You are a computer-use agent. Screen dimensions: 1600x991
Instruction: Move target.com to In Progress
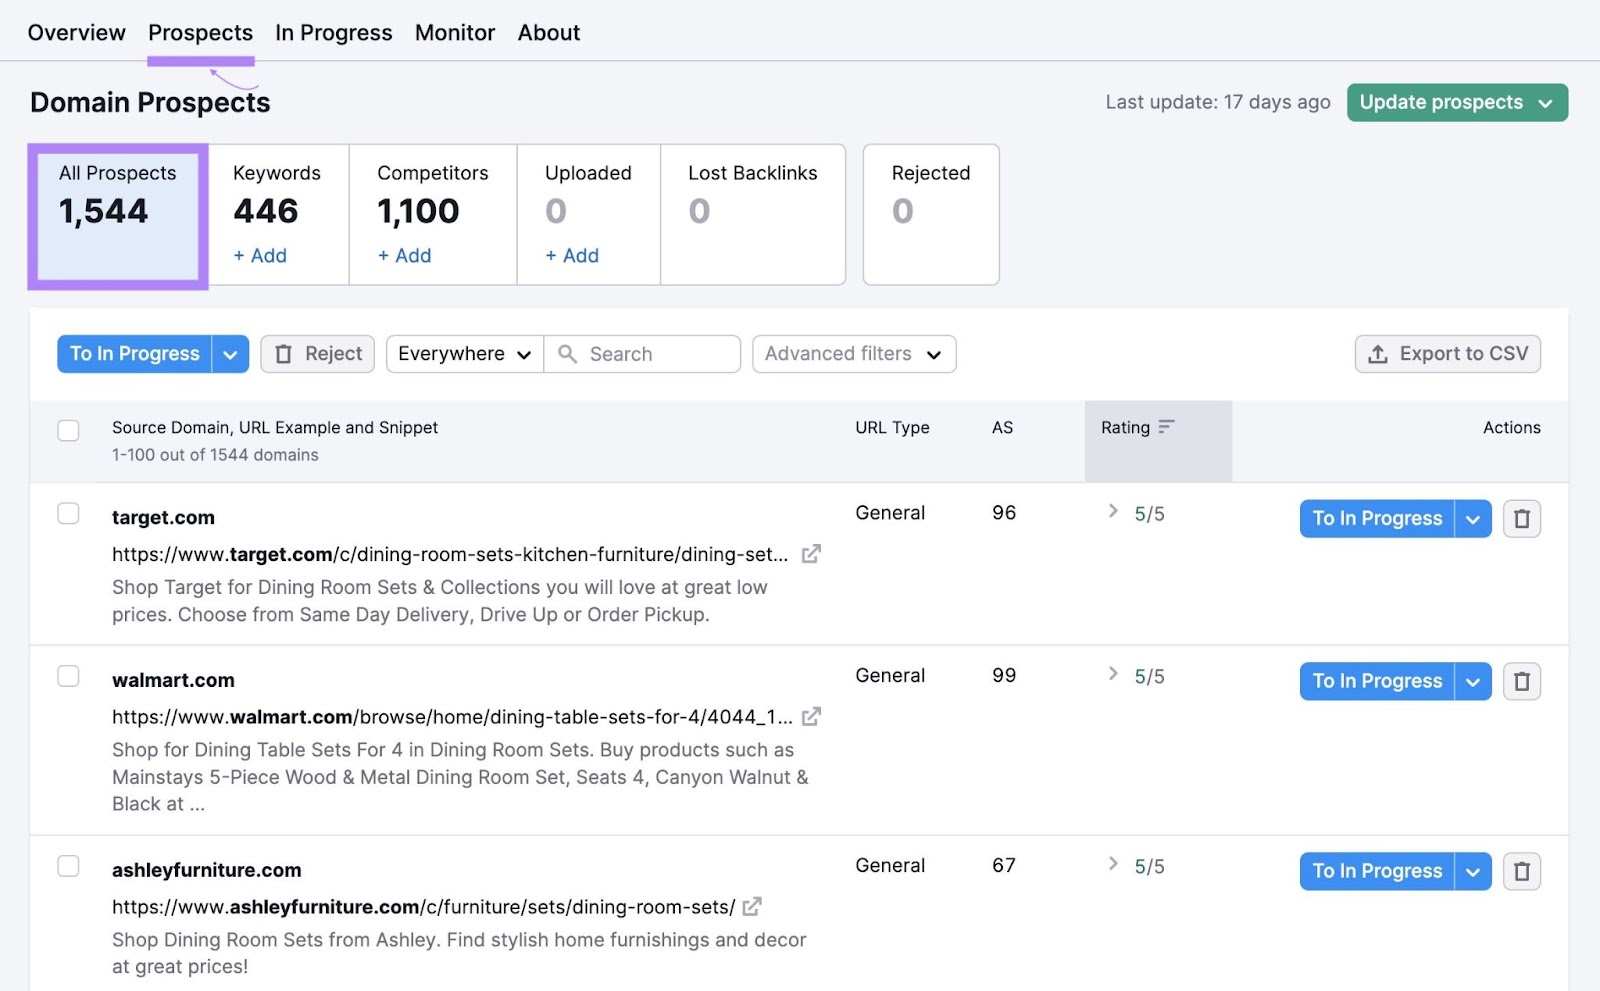click(x=1376, y=518)
